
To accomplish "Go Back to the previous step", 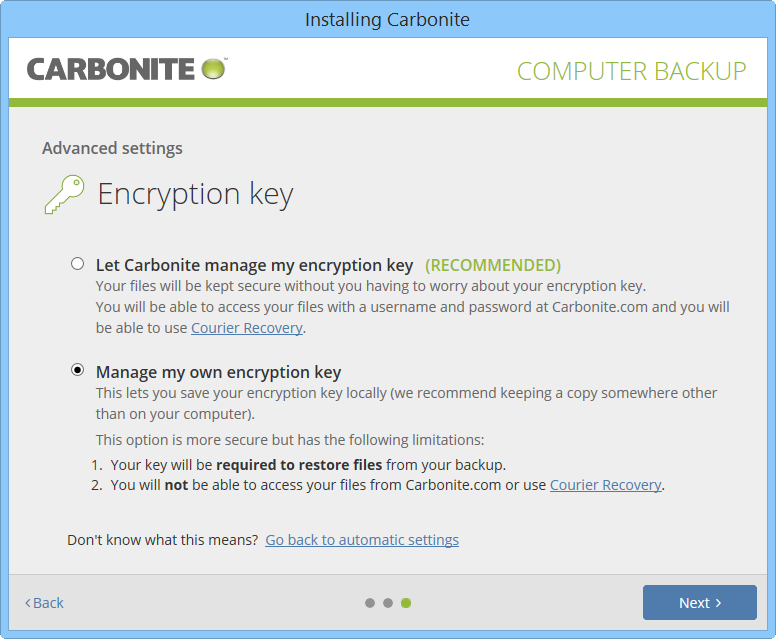I will pos(47,603).
